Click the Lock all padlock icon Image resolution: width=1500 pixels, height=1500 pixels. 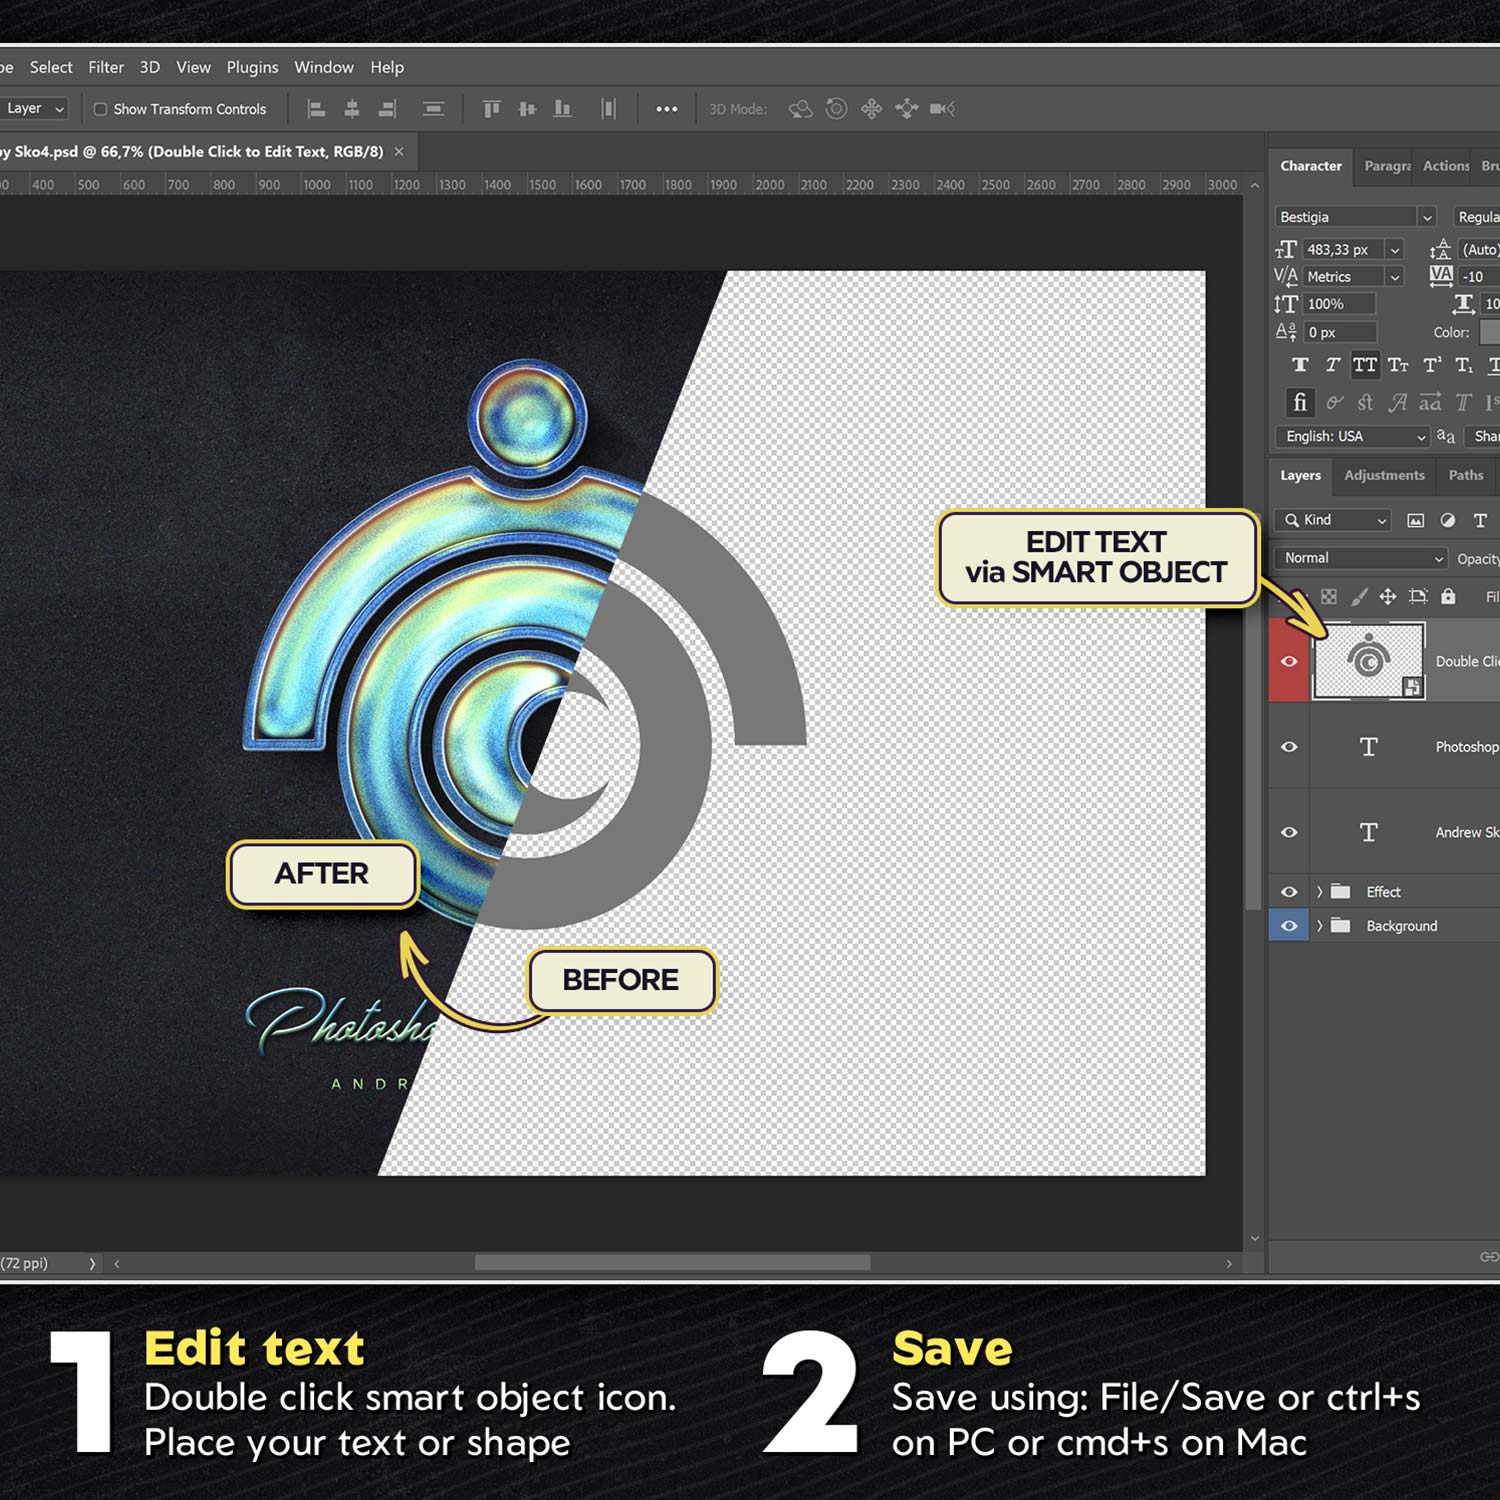click(1448, 597)
